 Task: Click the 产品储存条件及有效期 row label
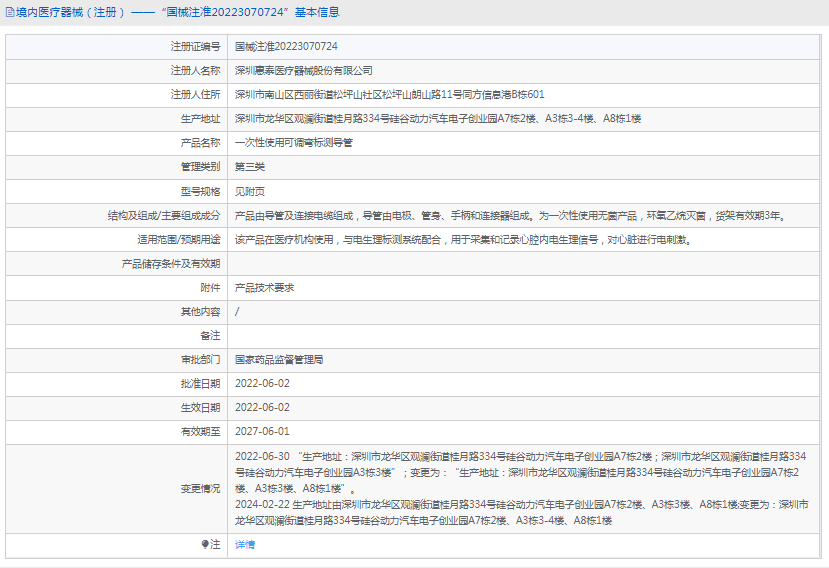(171, 263)
